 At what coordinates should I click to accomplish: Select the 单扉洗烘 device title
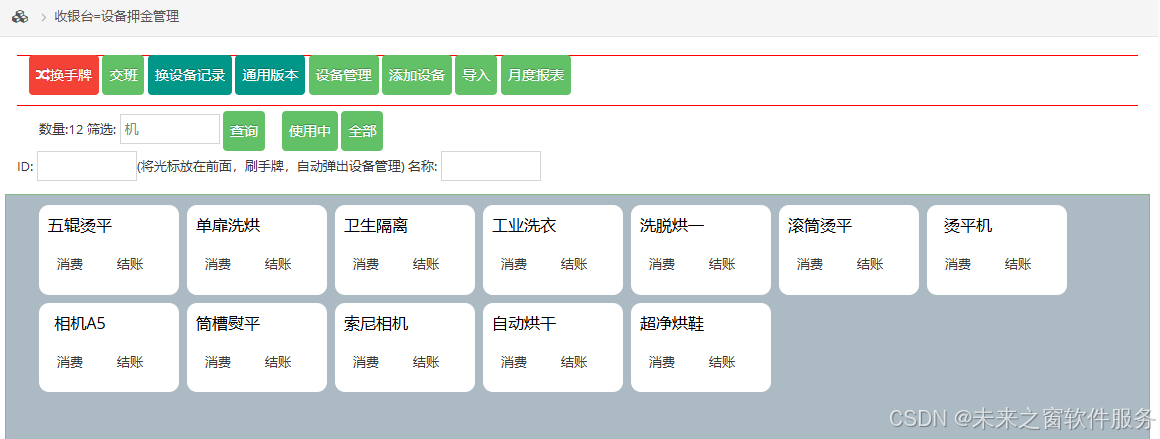[x=228, y=226]
